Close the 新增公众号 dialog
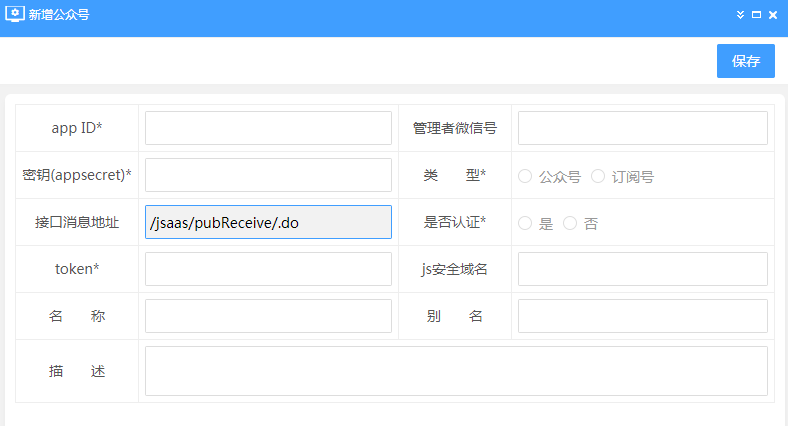The image size is (788, 426). click(x=773, y=15)
